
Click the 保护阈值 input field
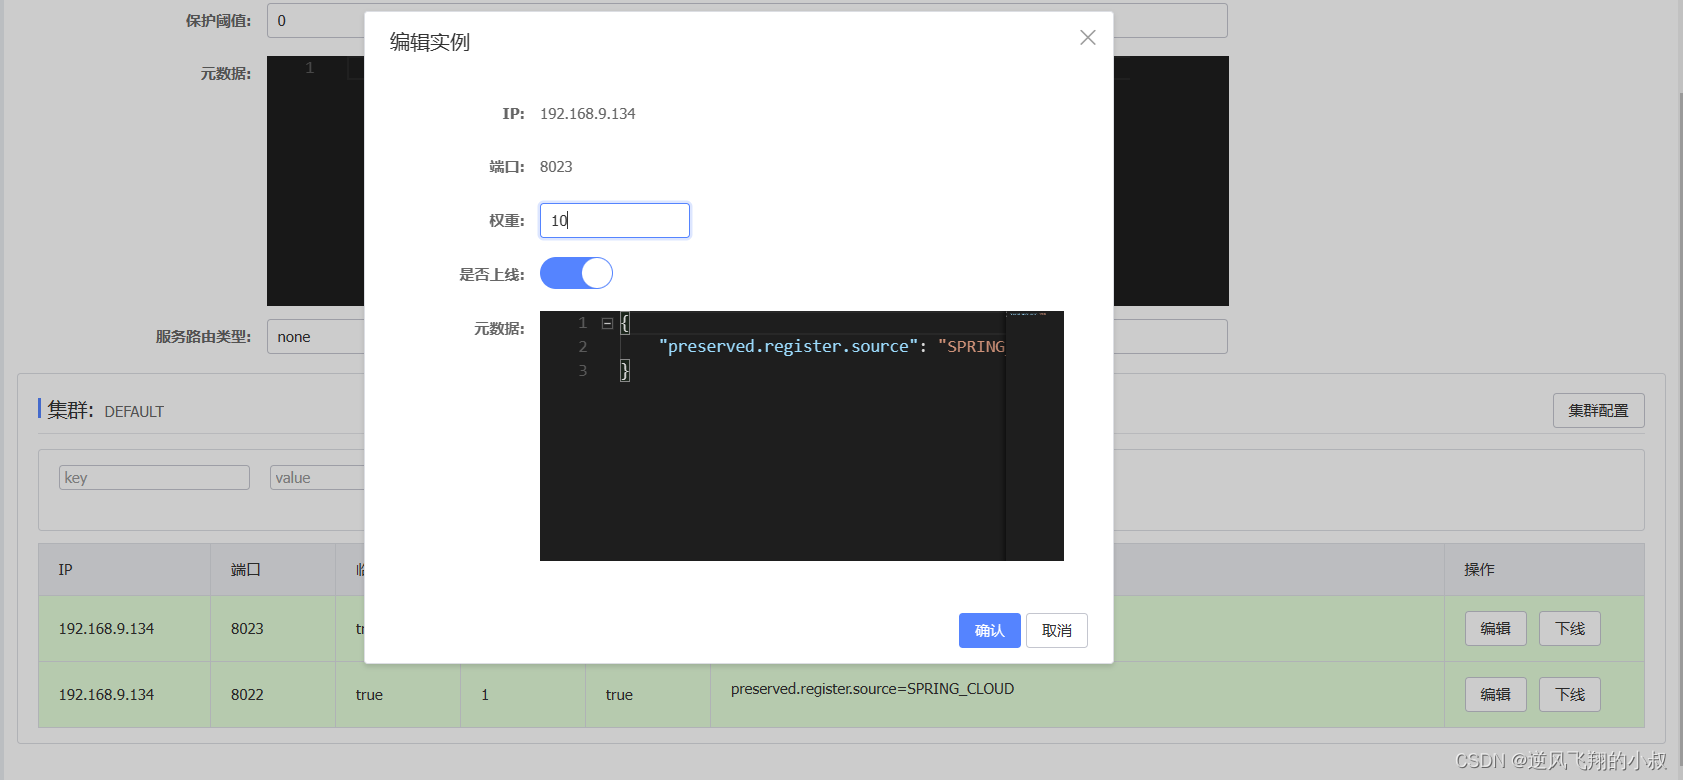[x=315, y=21]
